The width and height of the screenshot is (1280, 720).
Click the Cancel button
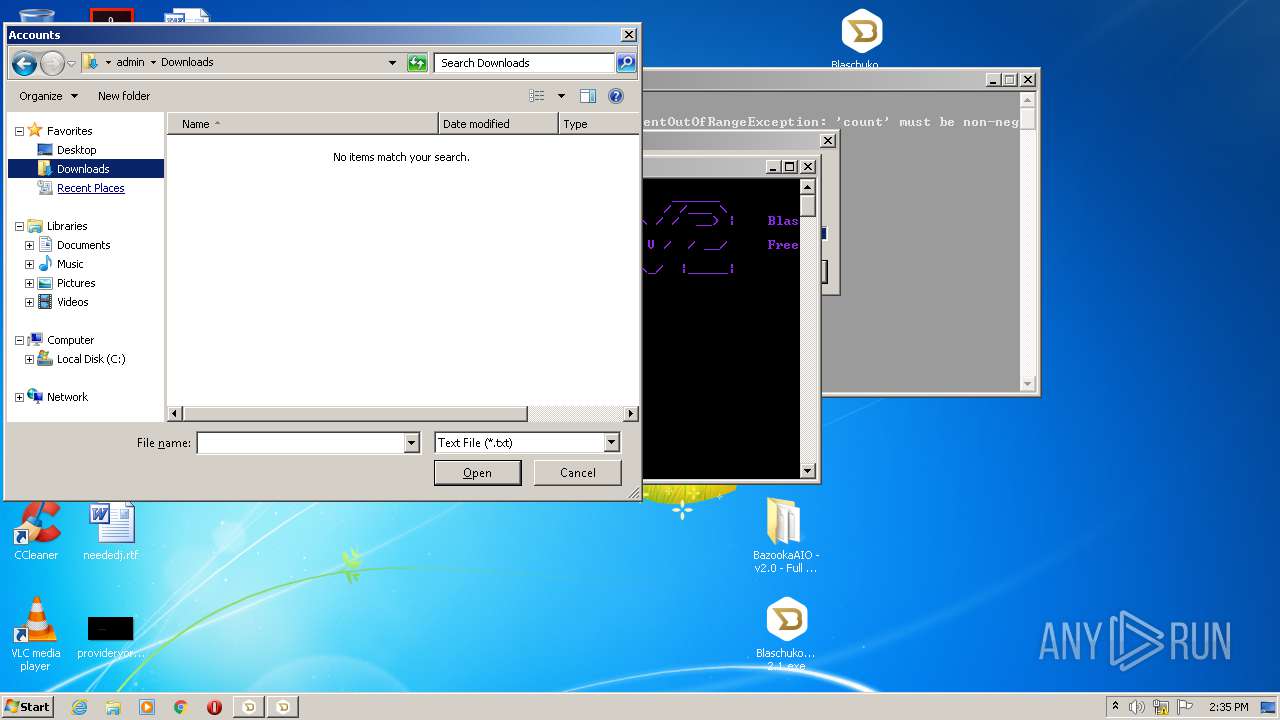577,473
